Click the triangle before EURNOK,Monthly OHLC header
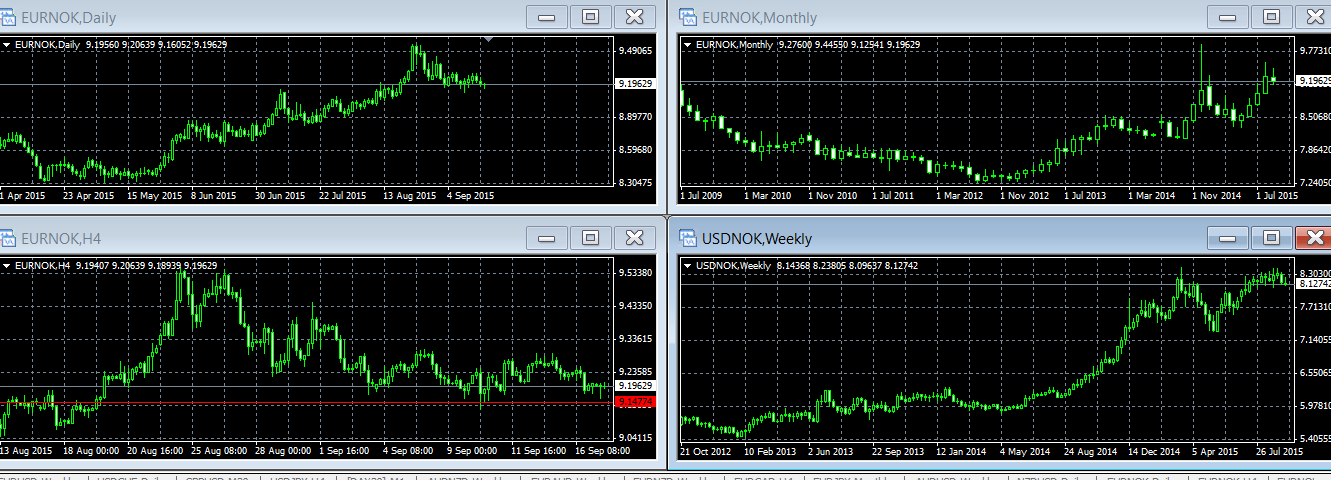This screenshot has width=1331, height=480. (687, 45)
